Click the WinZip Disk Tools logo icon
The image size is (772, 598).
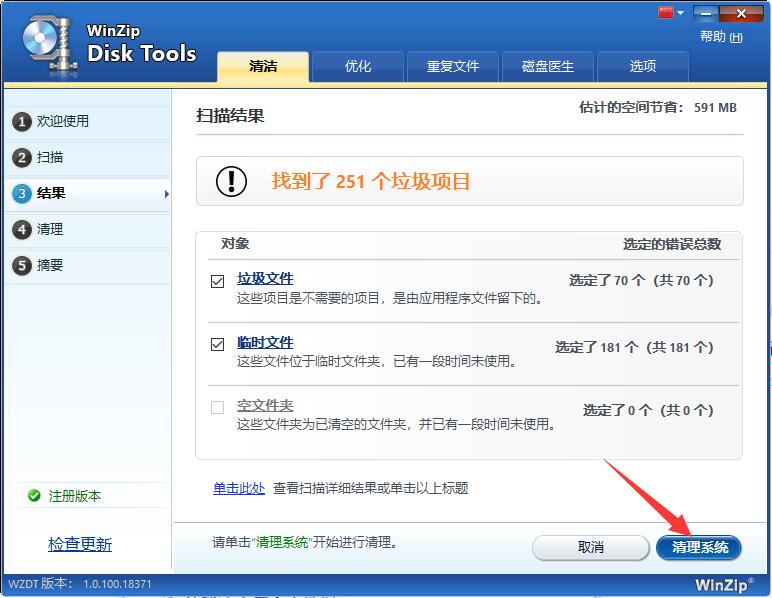49,45
